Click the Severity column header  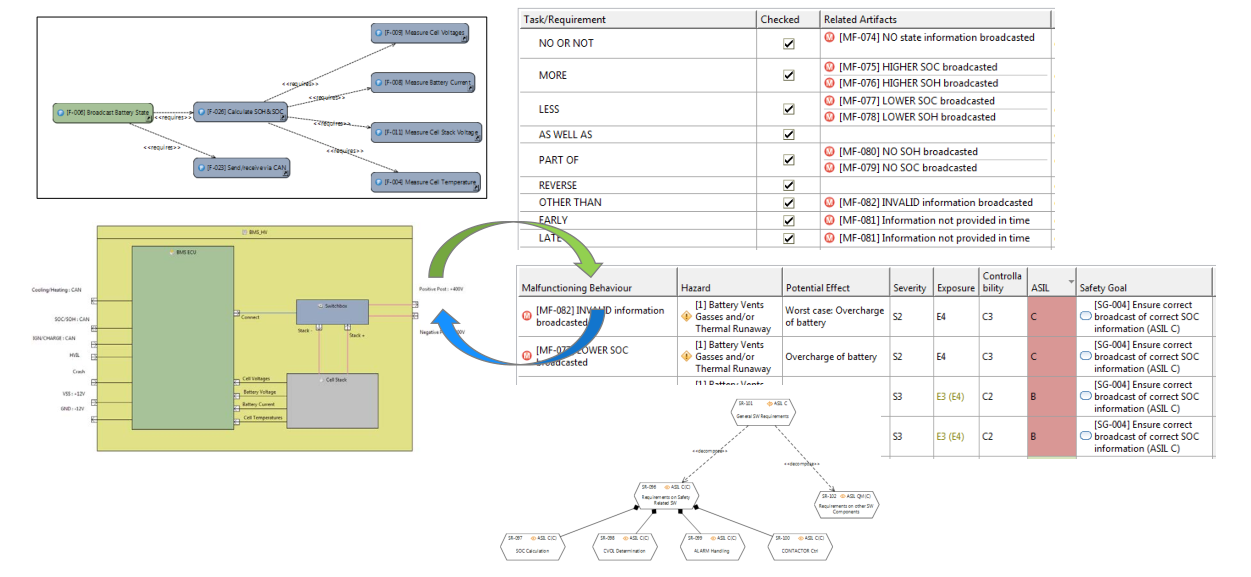pos(911,282)
